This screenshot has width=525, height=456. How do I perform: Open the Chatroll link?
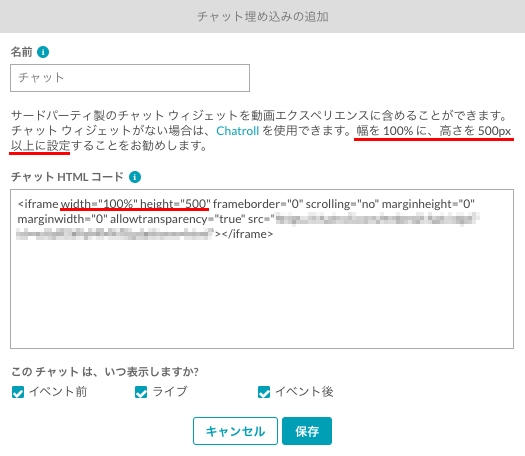(237, 131)
